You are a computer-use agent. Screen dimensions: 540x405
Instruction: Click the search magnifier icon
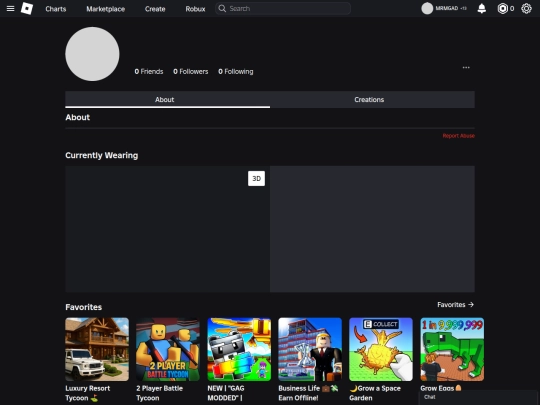click(222, 9)
